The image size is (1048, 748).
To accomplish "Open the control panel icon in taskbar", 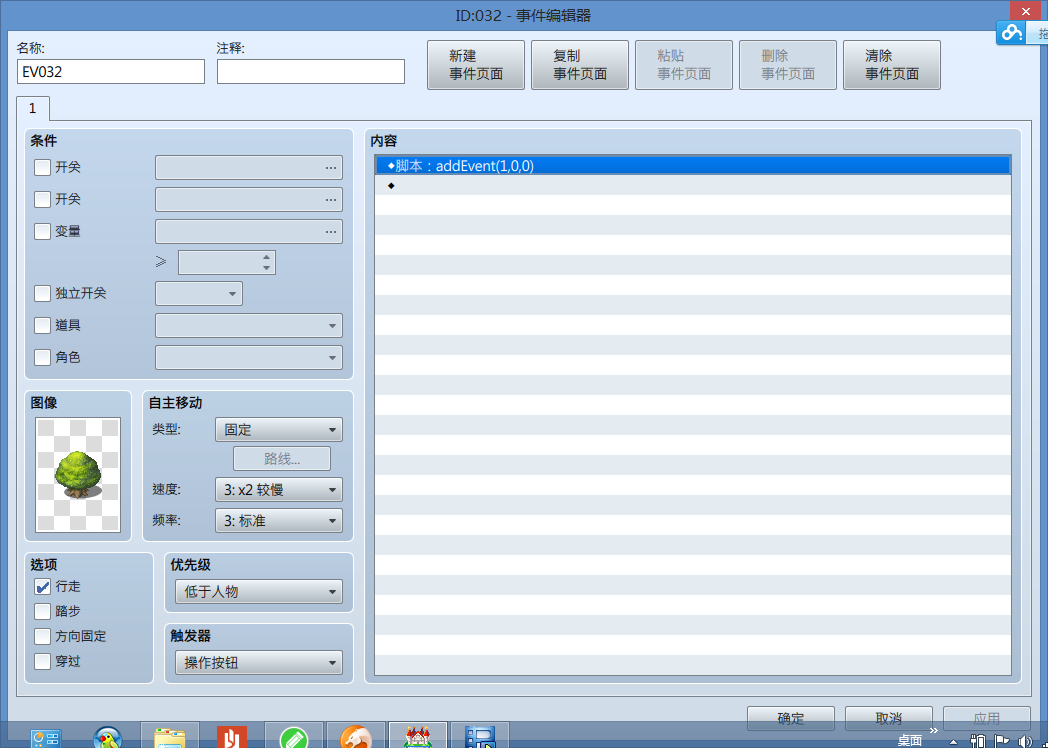I will [x=46, y=737].
